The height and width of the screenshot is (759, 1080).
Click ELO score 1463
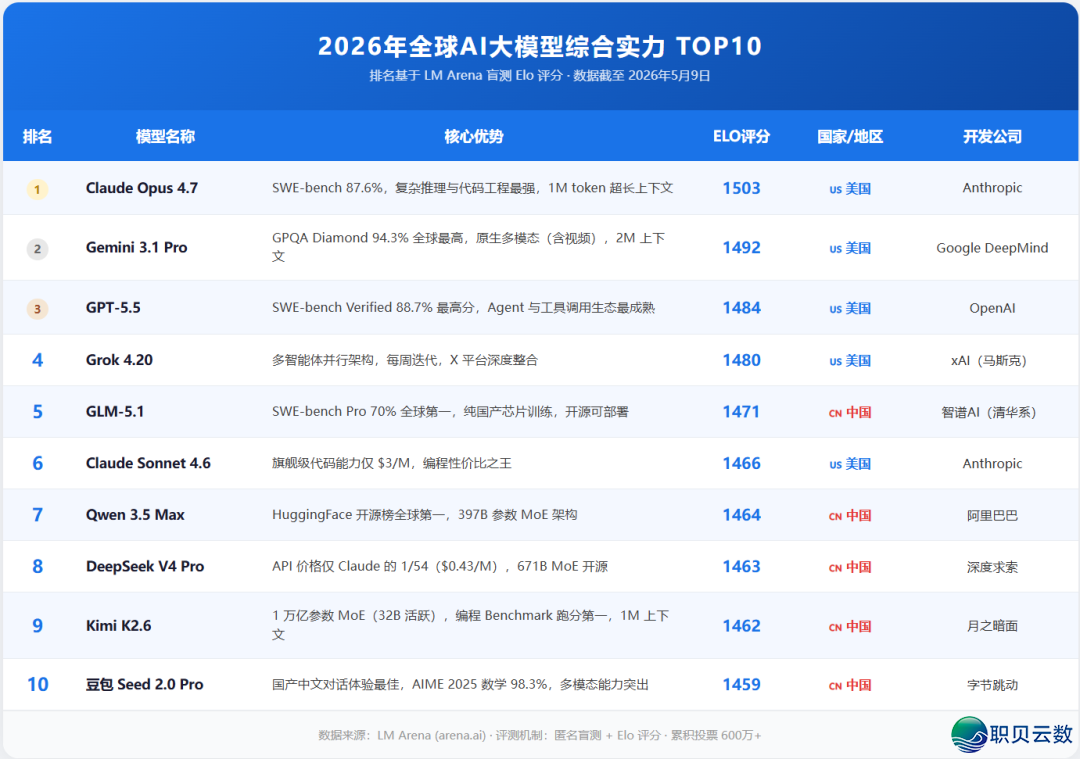pos(741,566)
